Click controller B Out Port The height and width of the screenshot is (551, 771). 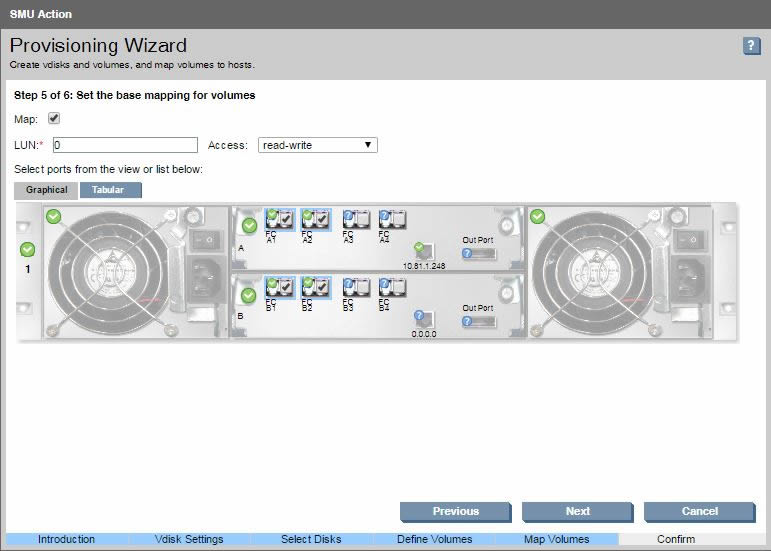tap(478, 321)
